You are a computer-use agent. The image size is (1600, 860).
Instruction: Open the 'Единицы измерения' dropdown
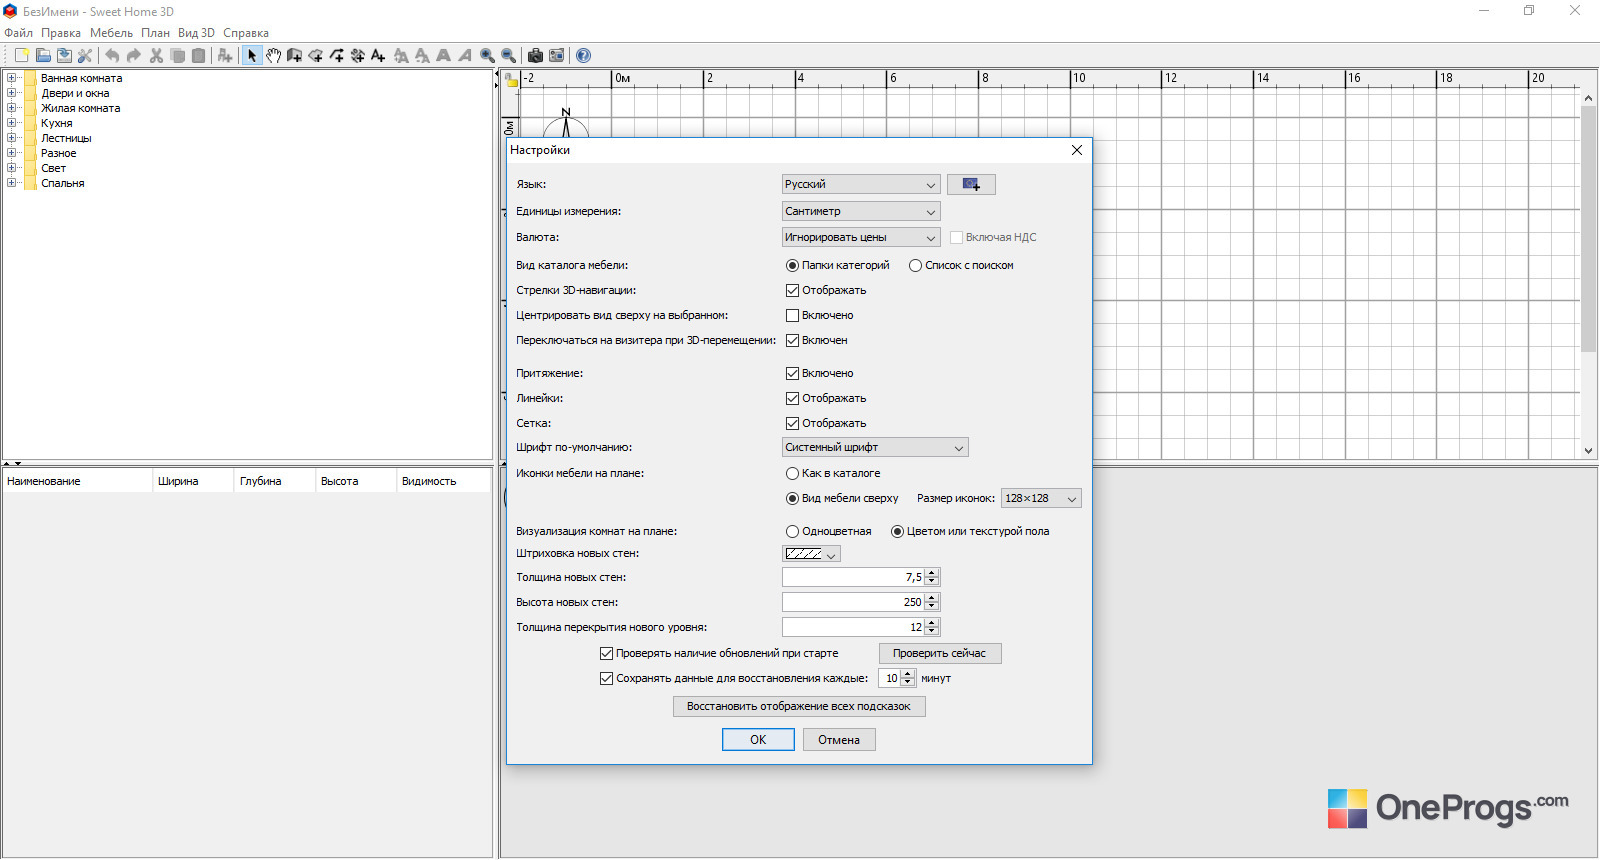[861, 211]
